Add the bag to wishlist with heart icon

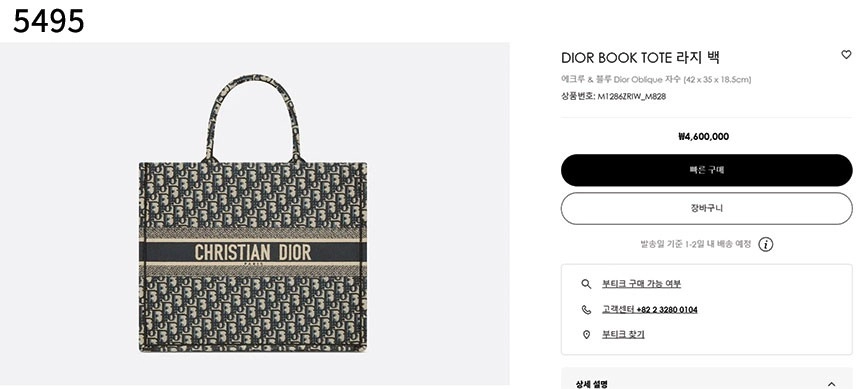[x=846, y=55]
